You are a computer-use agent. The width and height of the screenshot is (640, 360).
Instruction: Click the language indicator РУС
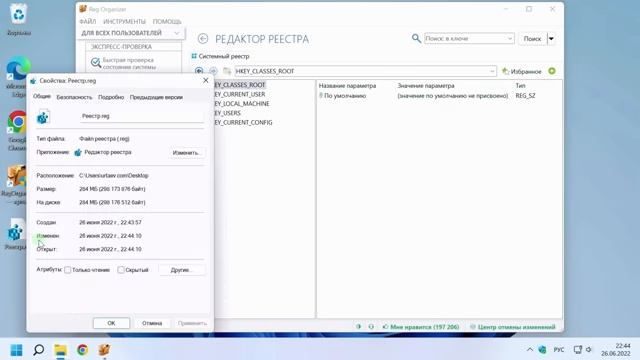click(559, 350)
